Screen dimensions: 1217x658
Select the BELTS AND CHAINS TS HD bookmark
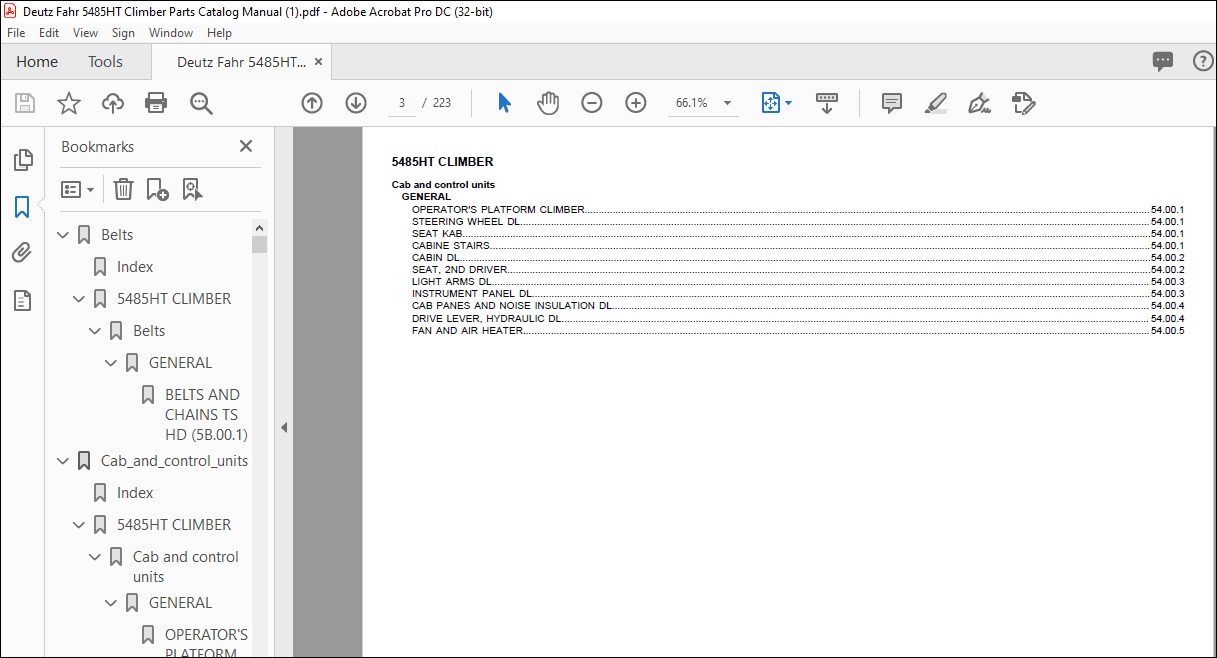click(204, 415)
